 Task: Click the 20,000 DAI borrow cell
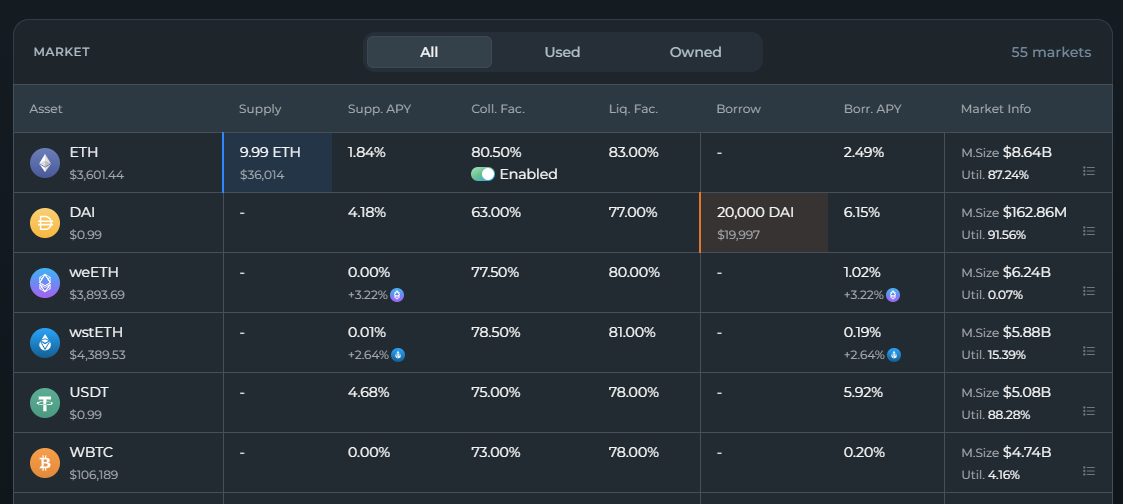[764, 223]
